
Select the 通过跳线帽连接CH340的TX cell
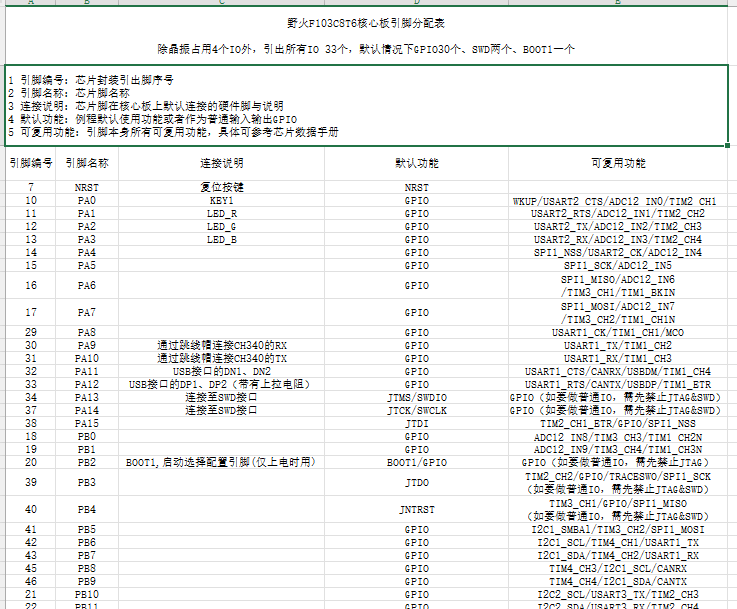221,359
